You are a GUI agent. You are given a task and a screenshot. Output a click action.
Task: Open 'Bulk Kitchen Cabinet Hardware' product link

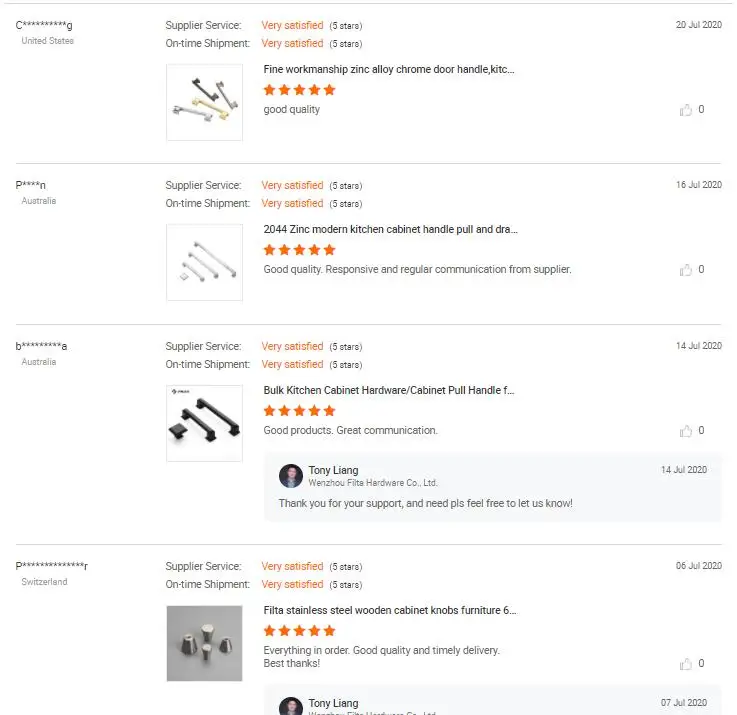pyautogui.click(x=389, y=391)
